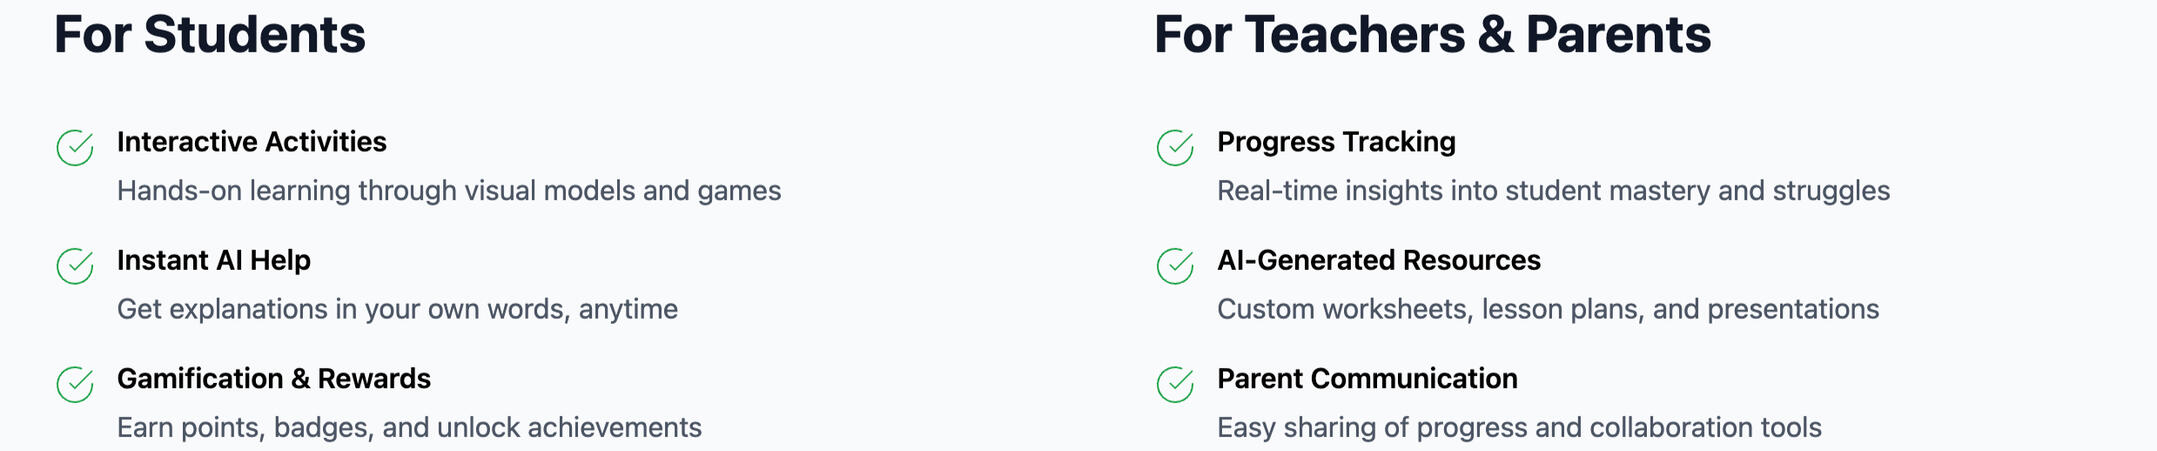Click the 'Real-time insights' description text
The height and width of the screenshot is (451, 2157).
click(1553, 191)
